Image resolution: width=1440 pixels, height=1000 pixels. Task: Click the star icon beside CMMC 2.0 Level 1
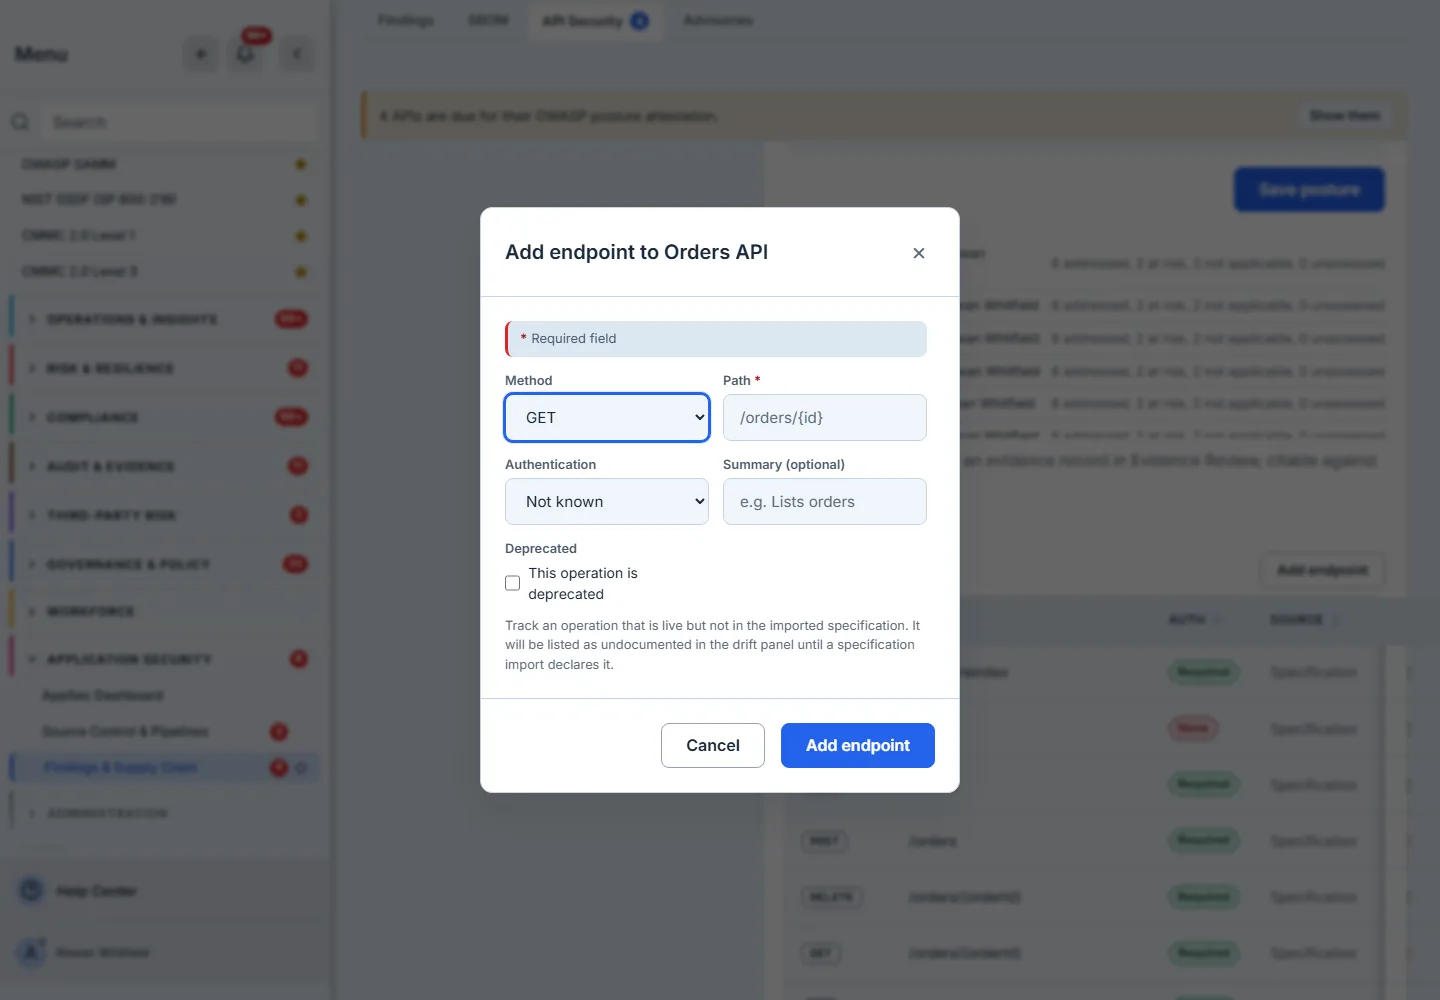click(x=300, y=236)
